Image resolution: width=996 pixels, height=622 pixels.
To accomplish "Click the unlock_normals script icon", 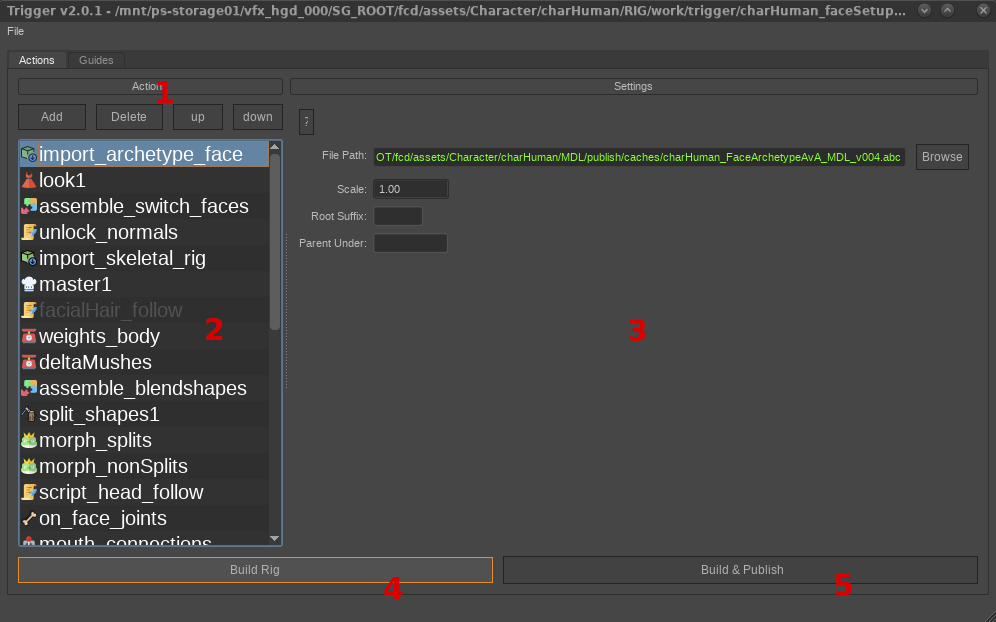I will tap(29, 232).
